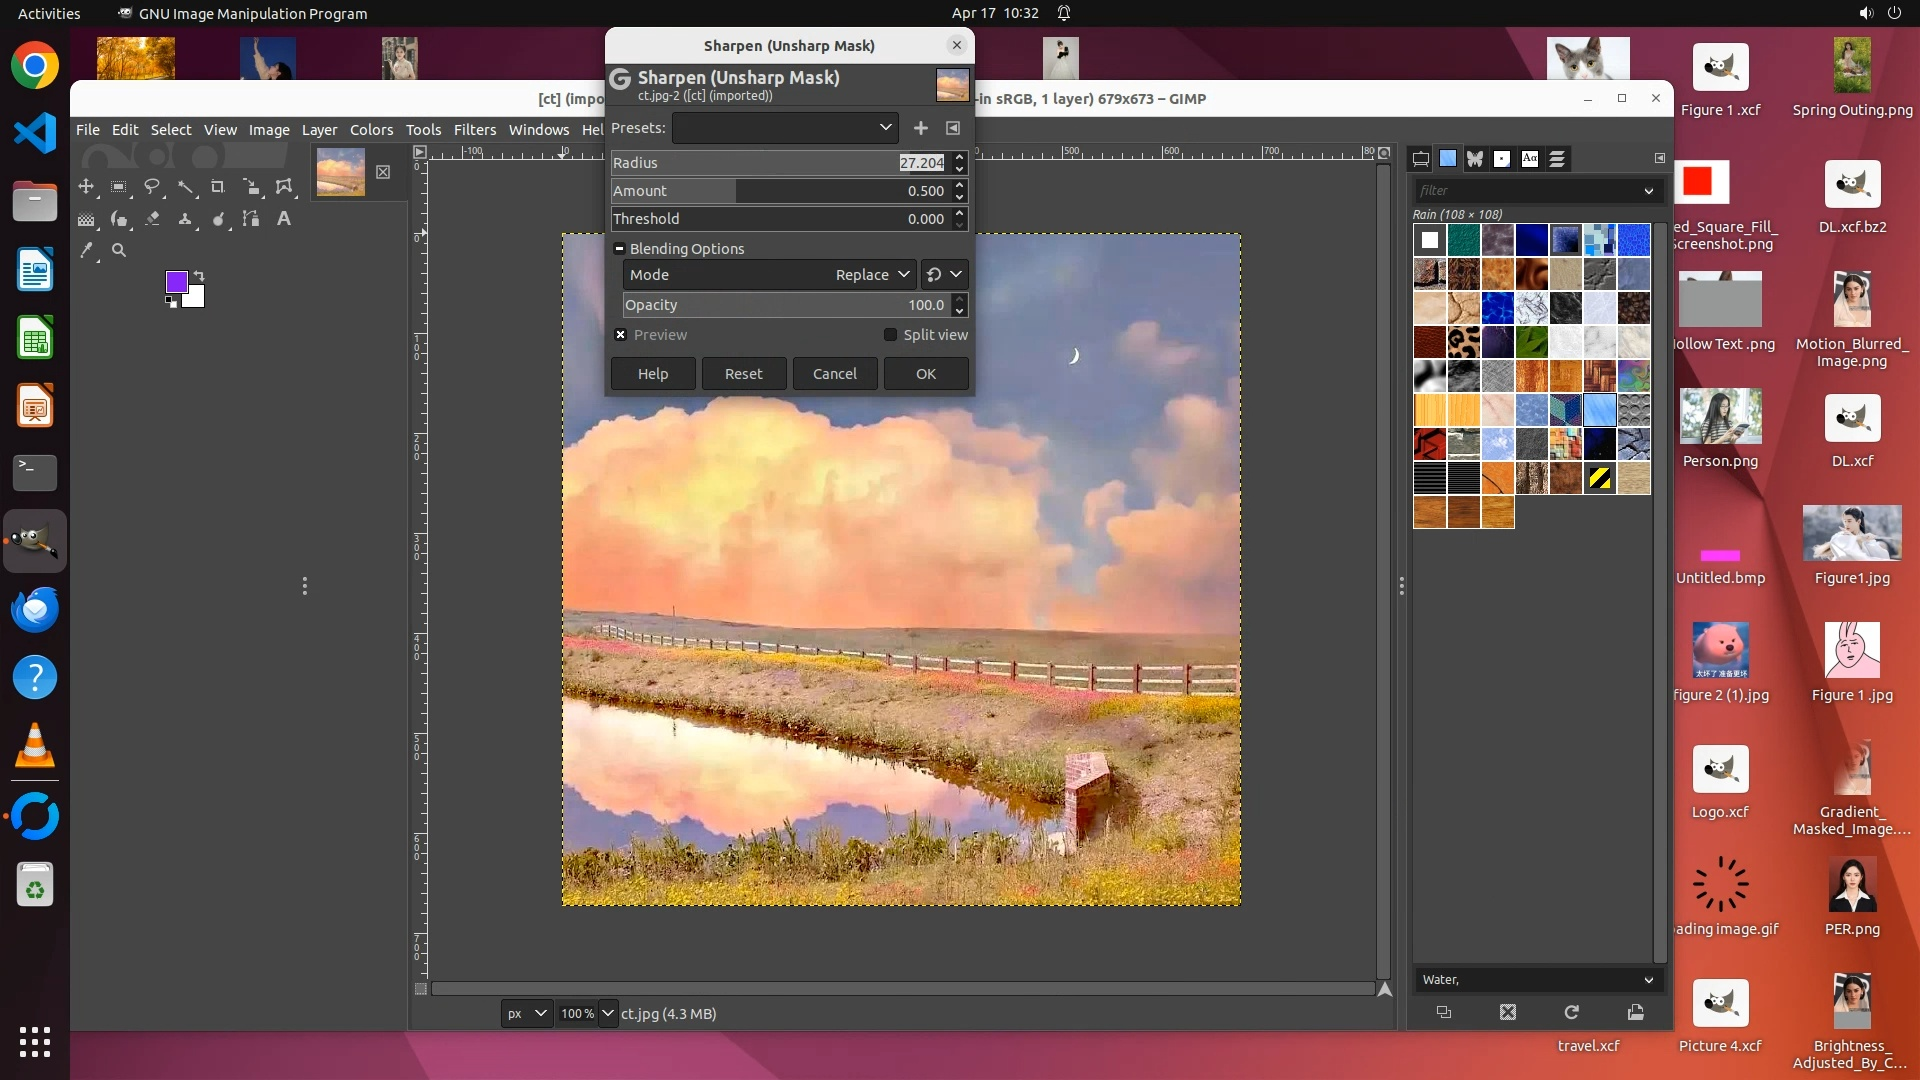
Task: Select the Clone stamp tool
Action: [x=185, y=219]
